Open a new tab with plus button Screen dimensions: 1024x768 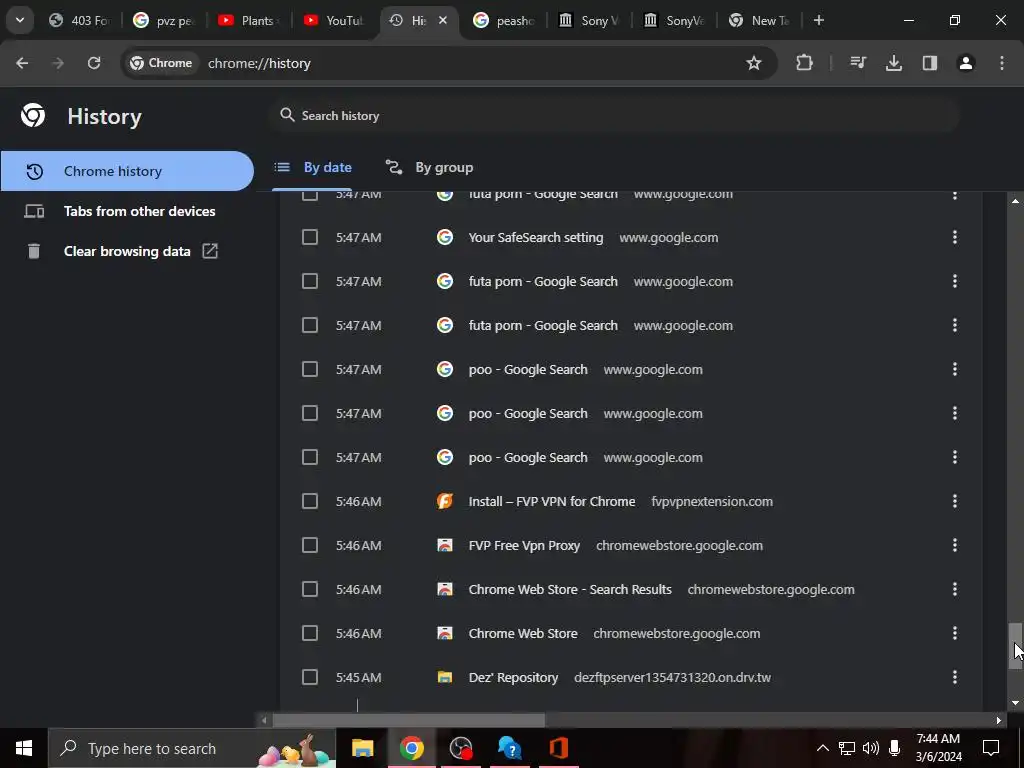click(x=818, y=20)
